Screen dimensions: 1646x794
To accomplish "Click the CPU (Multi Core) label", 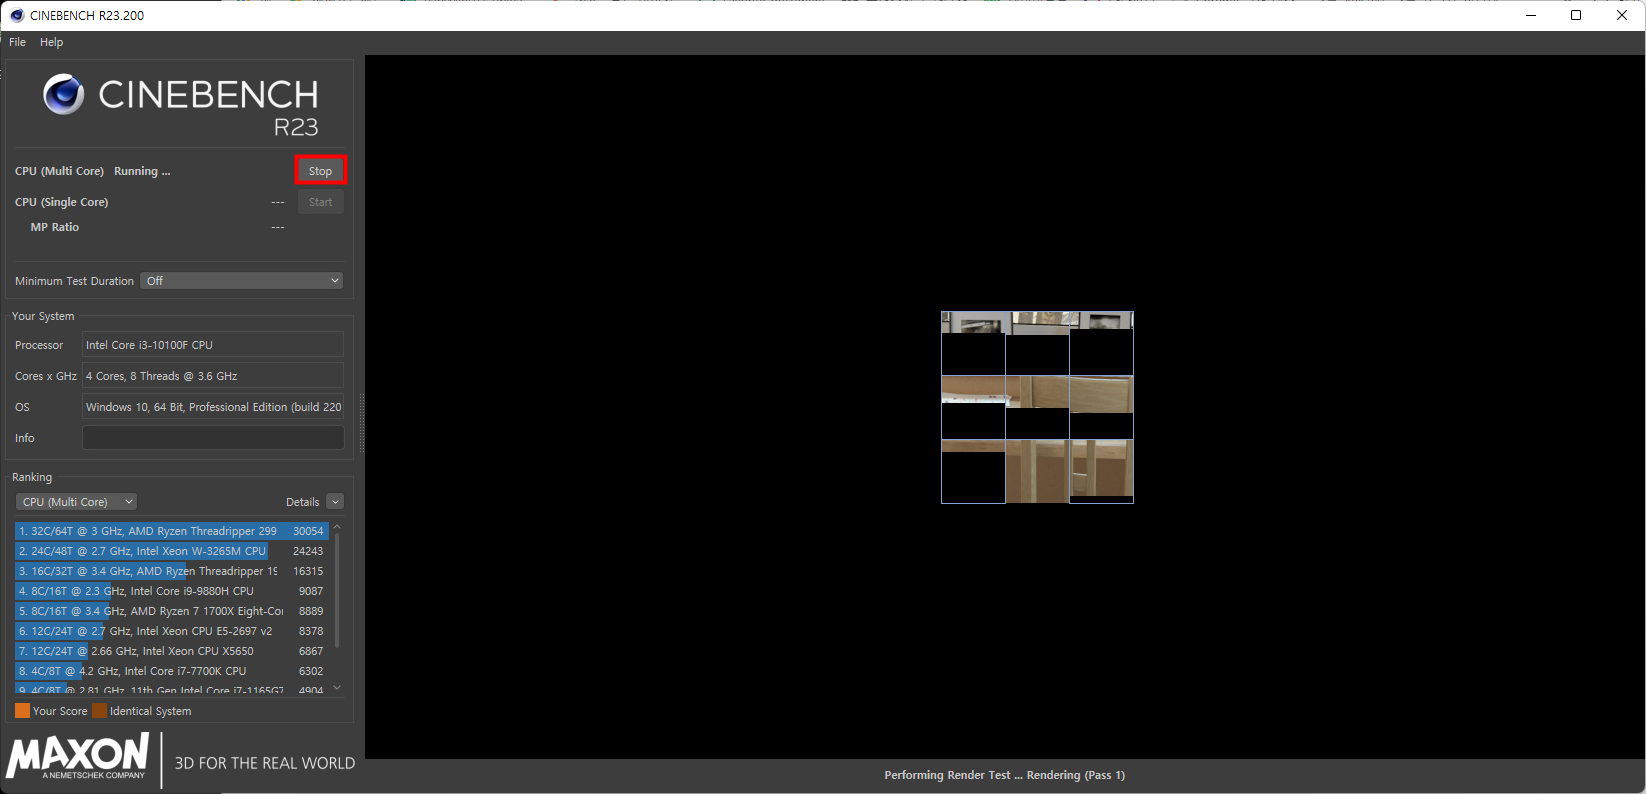I will (x=59, y=171).
